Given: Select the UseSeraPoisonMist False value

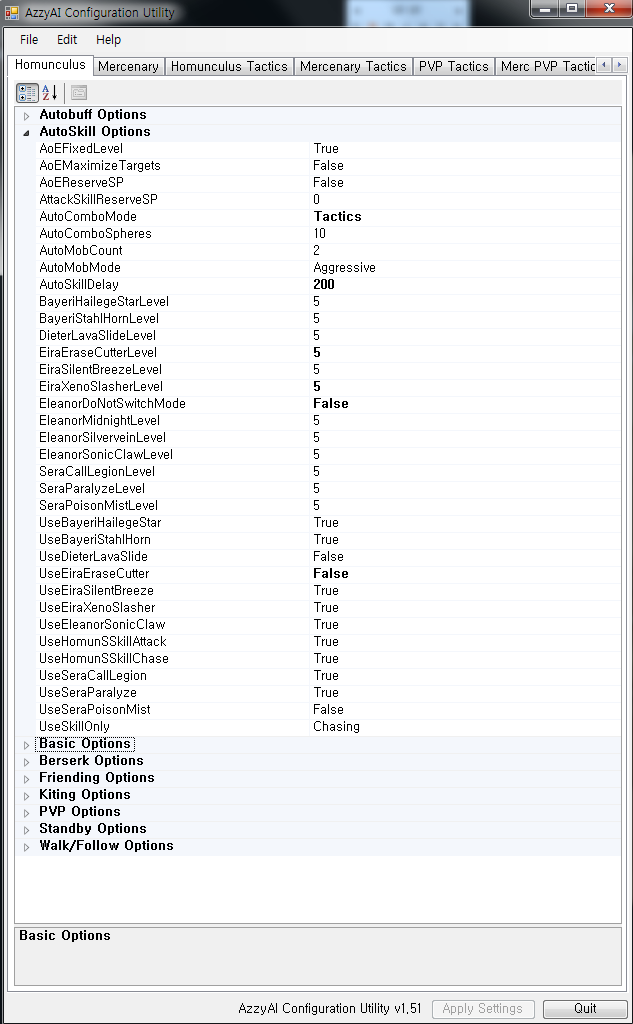Looking at the screenshot, I should click(x=328, y=709).
